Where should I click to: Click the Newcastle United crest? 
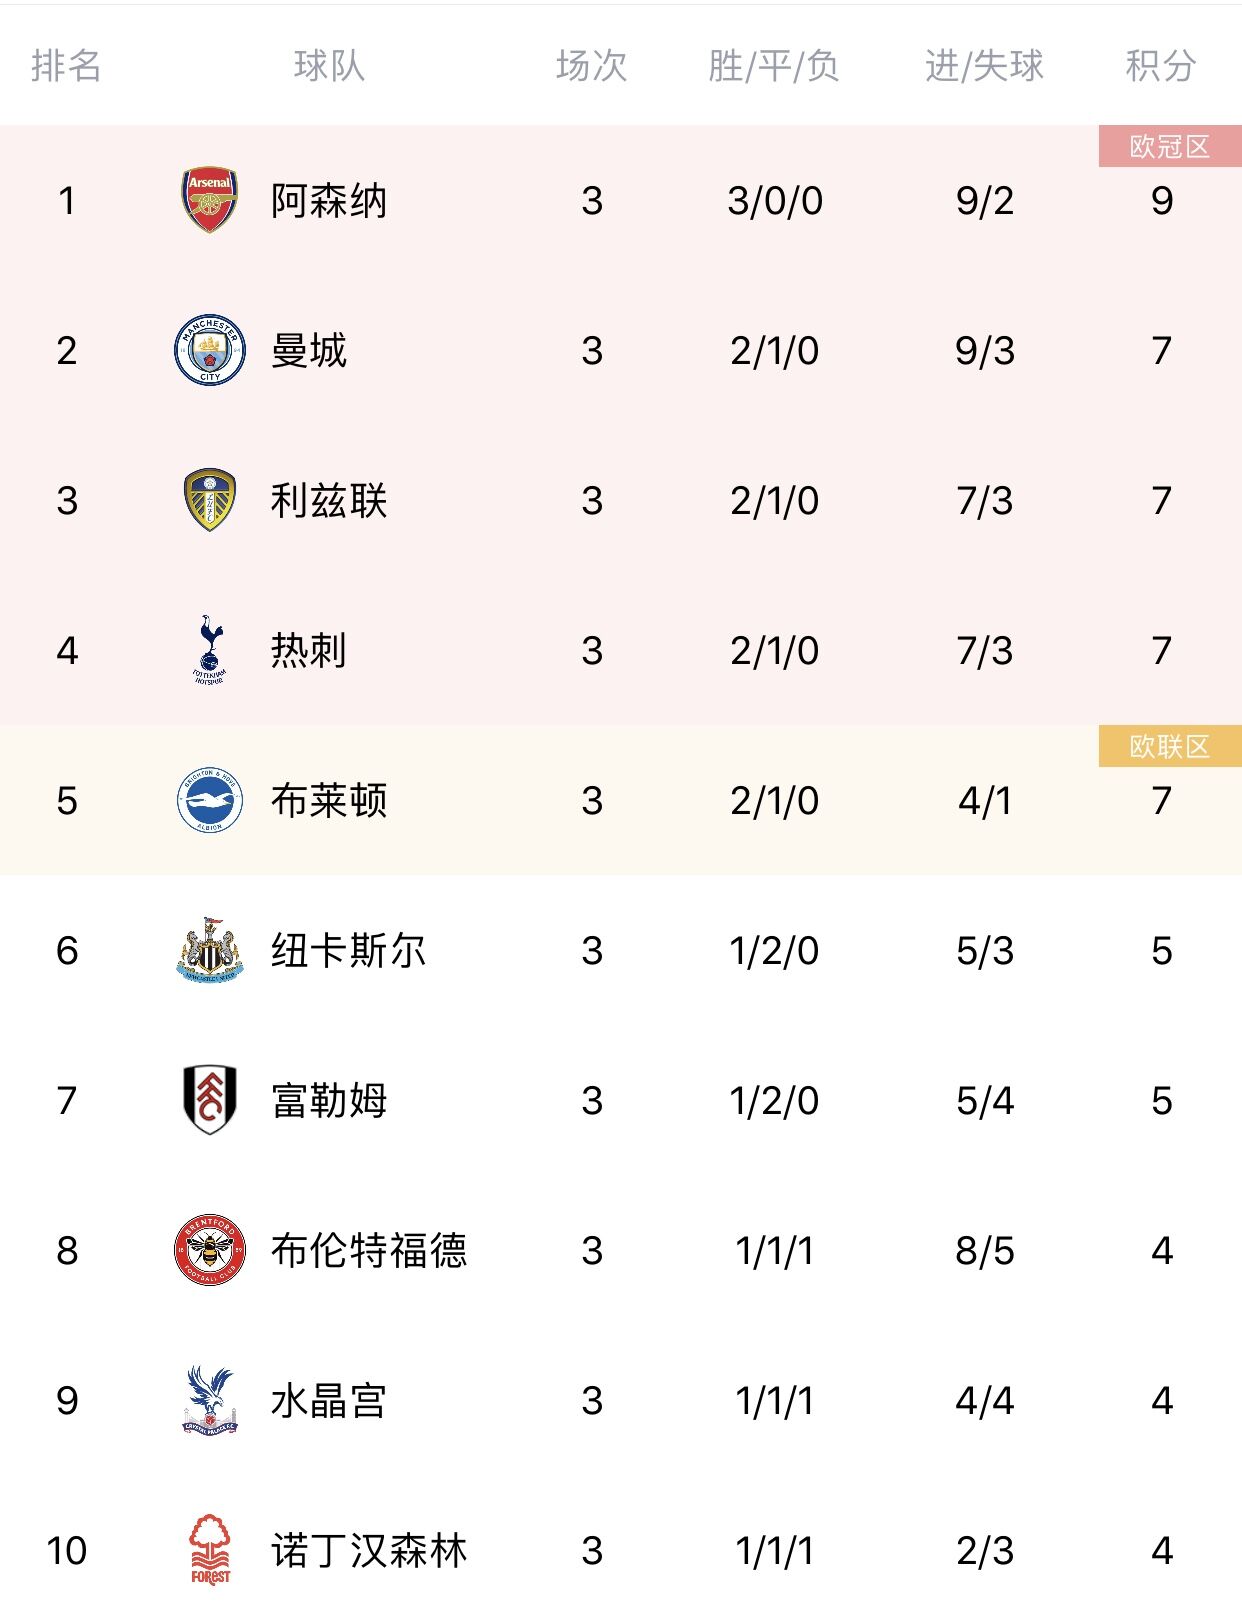[210, 950]
